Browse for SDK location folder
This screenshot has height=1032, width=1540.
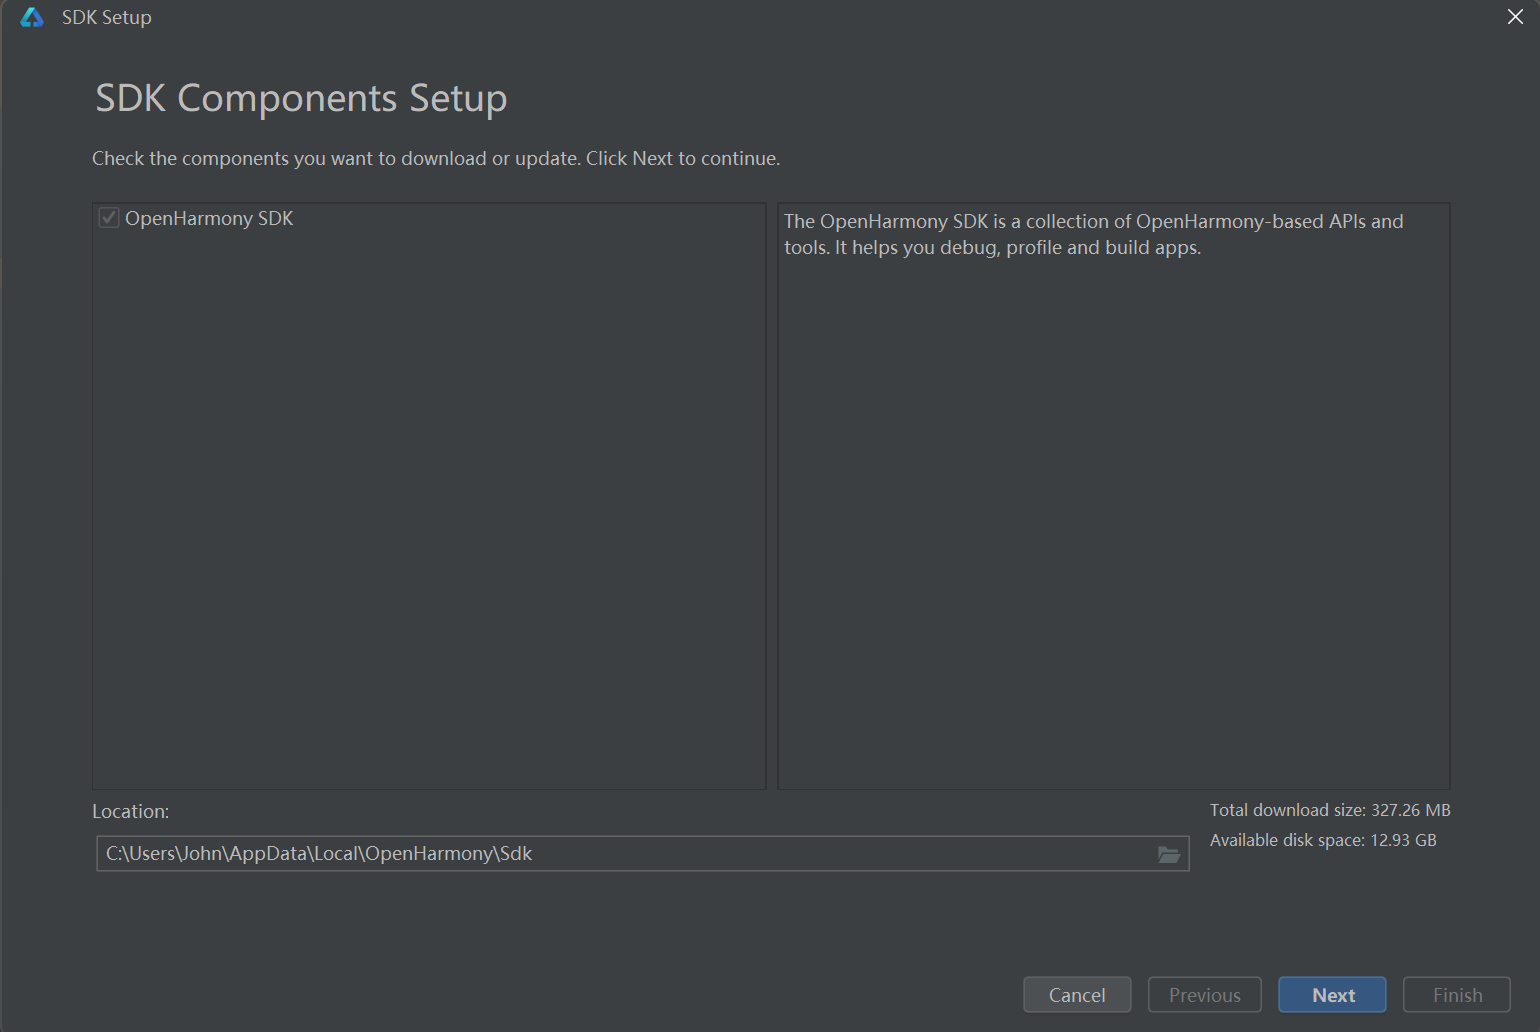coord(1168,854)
